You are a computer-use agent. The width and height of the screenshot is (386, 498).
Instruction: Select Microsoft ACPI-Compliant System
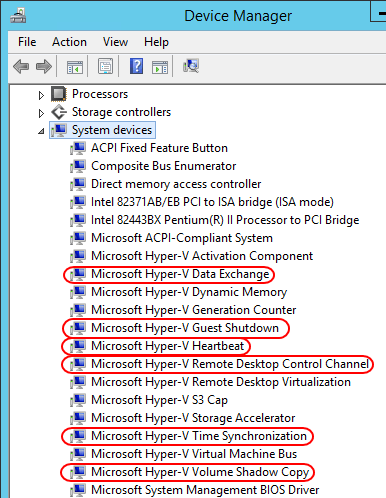coord(182,238)
